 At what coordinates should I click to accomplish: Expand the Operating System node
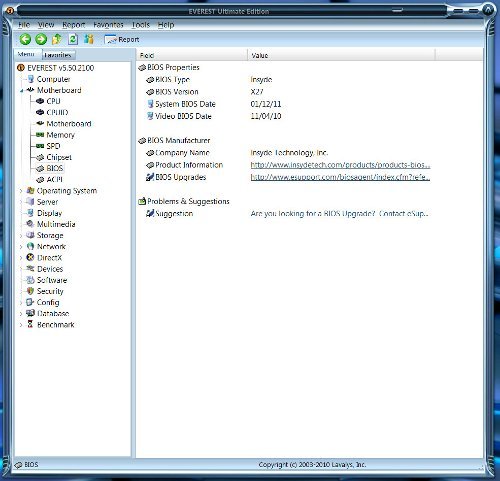click(x=21, y=191)
